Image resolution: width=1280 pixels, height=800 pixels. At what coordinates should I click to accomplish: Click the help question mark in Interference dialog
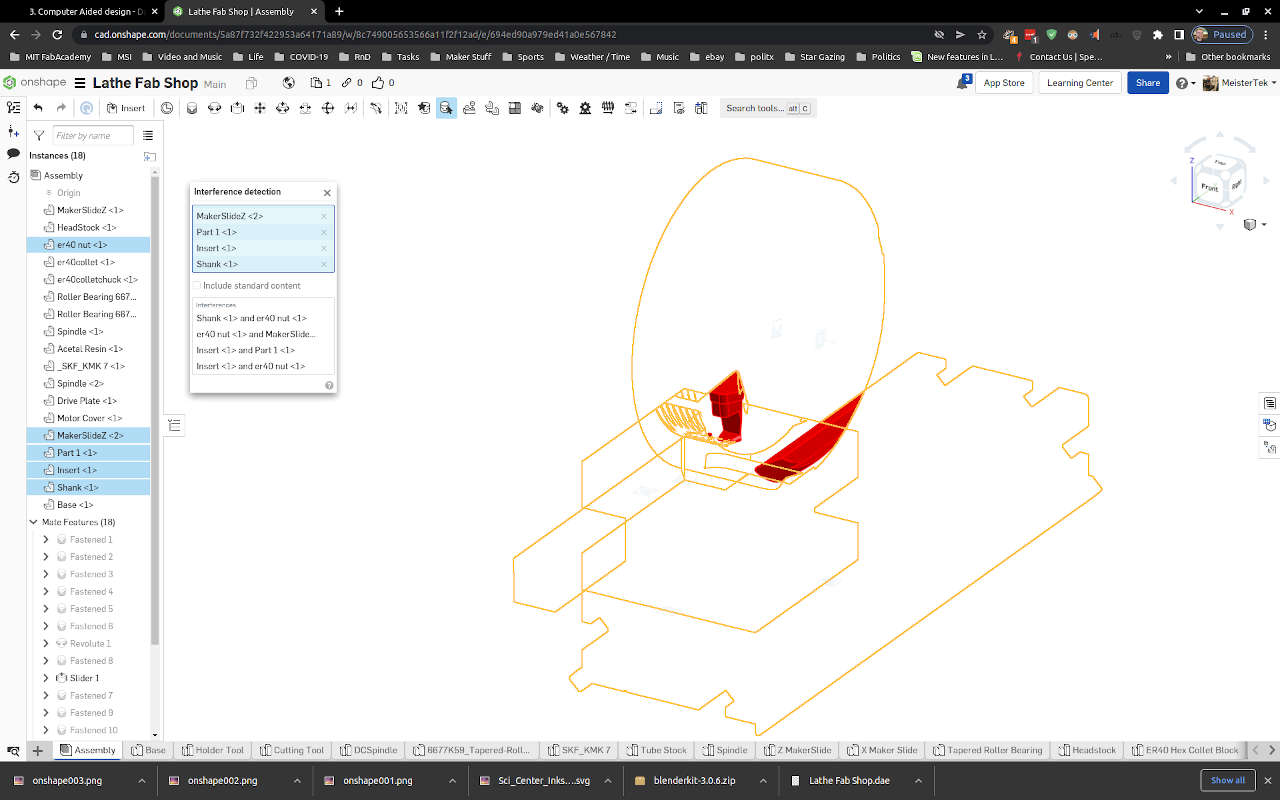pos(328,385)
